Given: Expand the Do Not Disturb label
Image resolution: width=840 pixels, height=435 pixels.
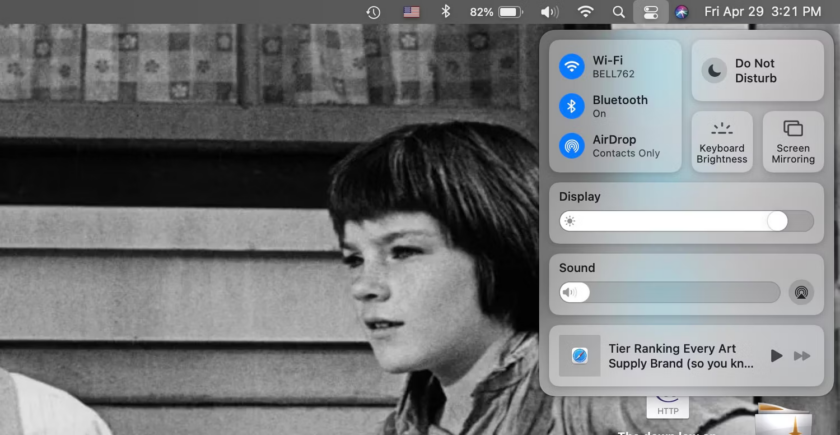Looking at the screenshot, I should 755,70.
